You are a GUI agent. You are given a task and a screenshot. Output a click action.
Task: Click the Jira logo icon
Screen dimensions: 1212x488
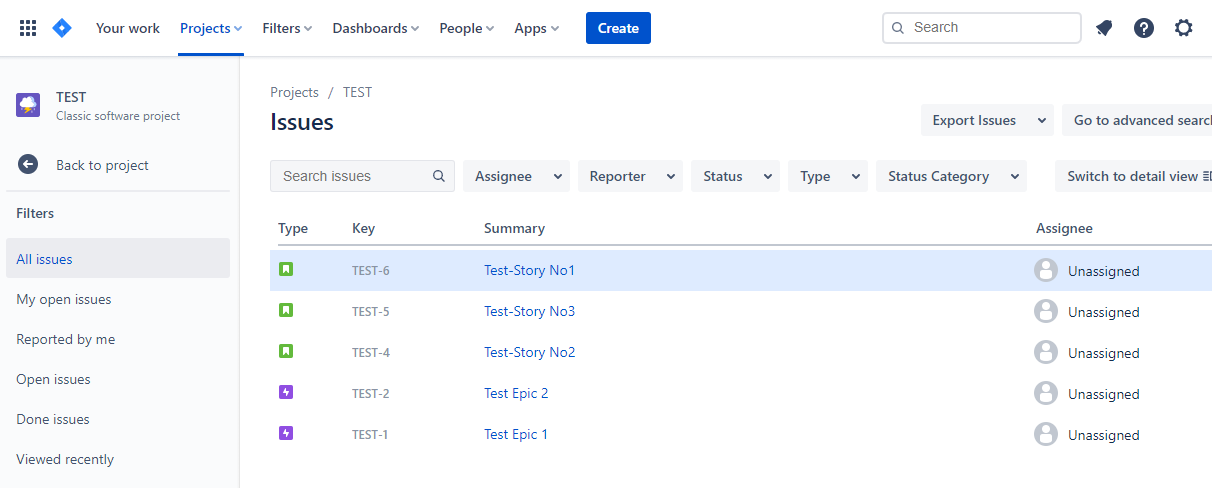tap(62, 28)
